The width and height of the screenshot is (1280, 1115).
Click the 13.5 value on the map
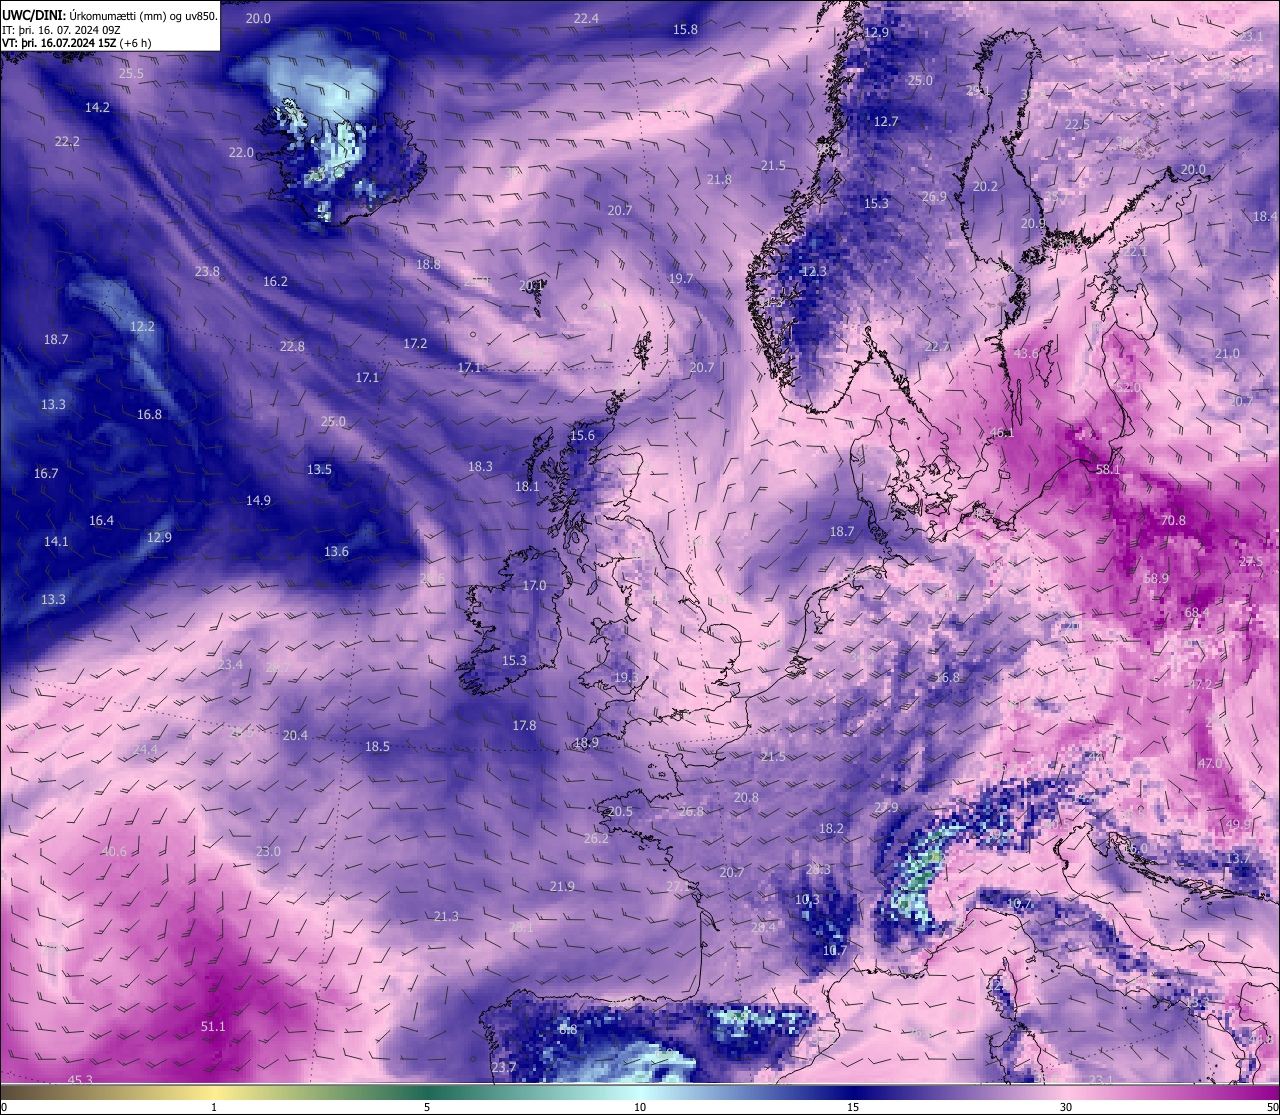tap(319, 469)
